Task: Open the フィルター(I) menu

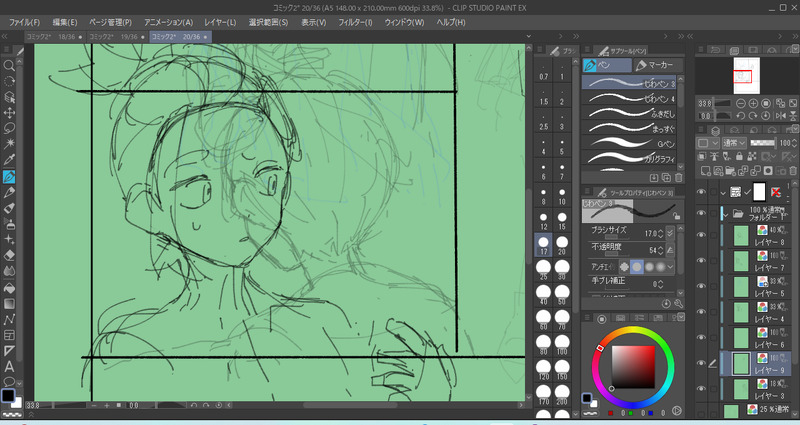Action: click(x=355, y=22)
